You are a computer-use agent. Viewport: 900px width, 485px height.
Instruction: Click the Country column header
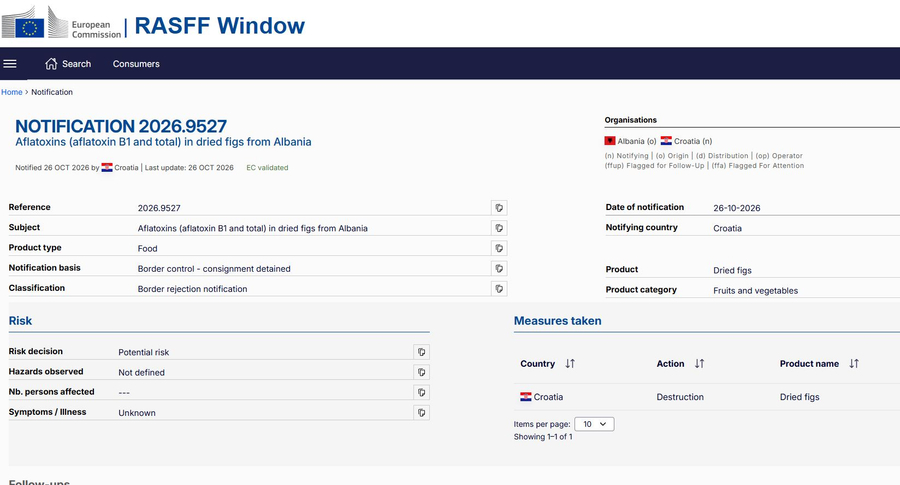coord(538,363)
